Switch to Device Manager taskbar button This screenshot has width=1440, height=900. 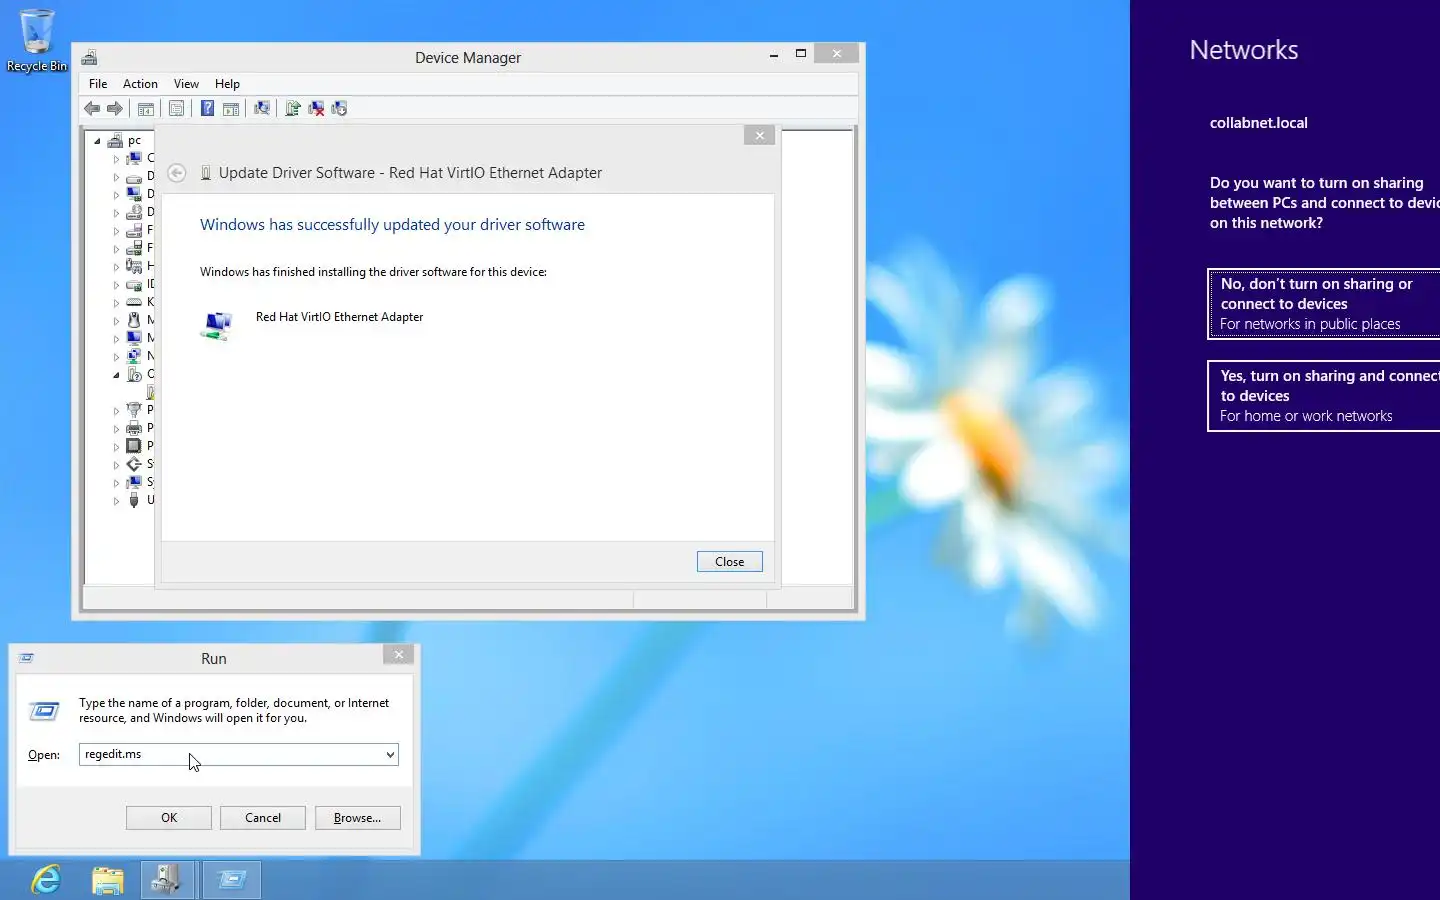point(167,880)
